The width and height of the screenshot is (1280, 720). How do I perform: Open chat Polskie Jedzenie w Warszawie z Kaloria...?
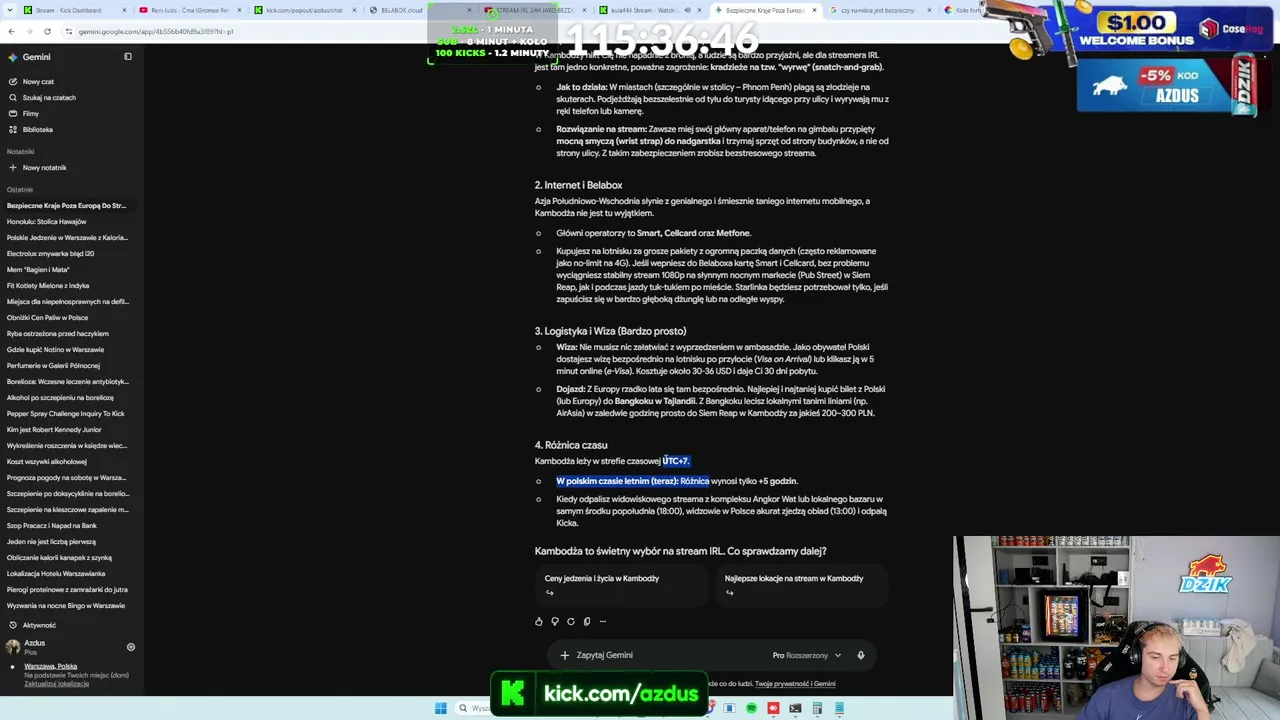[x=67, y=238]
